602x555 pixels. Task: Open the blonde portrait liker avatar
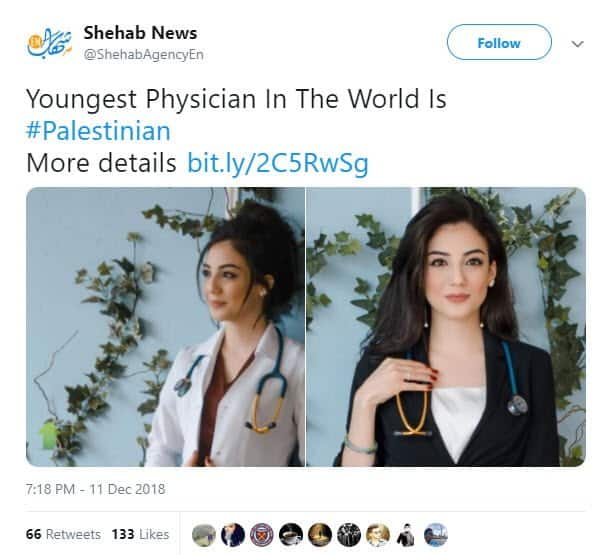(378, 535)
